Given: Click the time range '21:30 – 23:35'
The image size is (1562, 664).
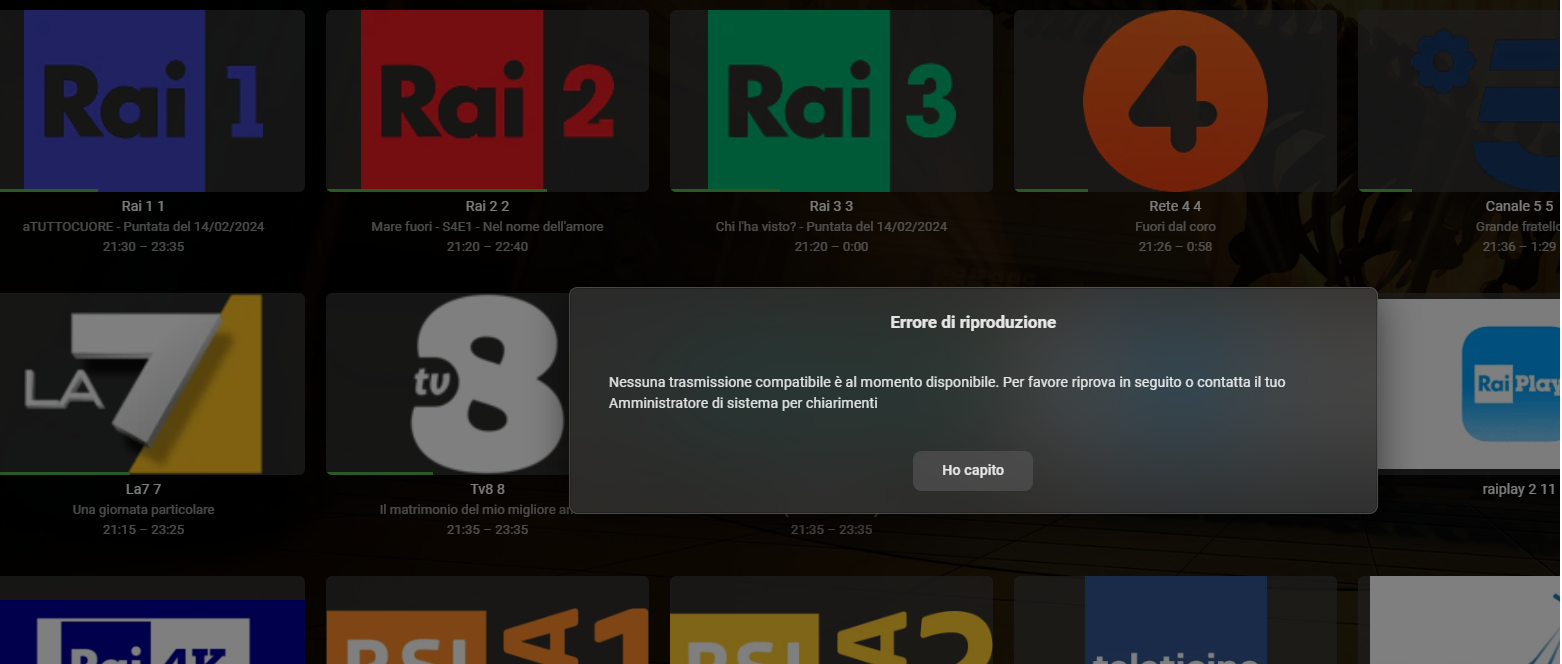Looking at the screenshot, I should [x=143, y=246].
